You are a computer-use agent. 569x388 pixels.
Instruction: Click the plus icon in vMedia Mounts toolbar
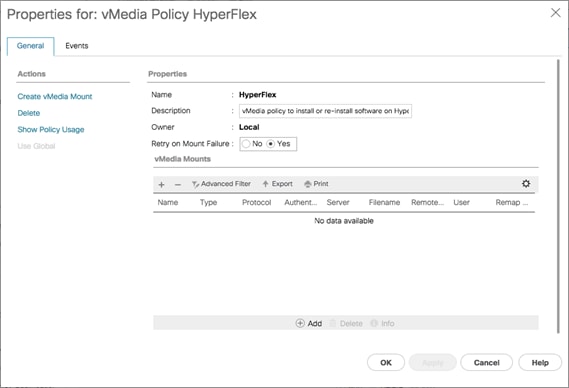click(x=161, y=185)
